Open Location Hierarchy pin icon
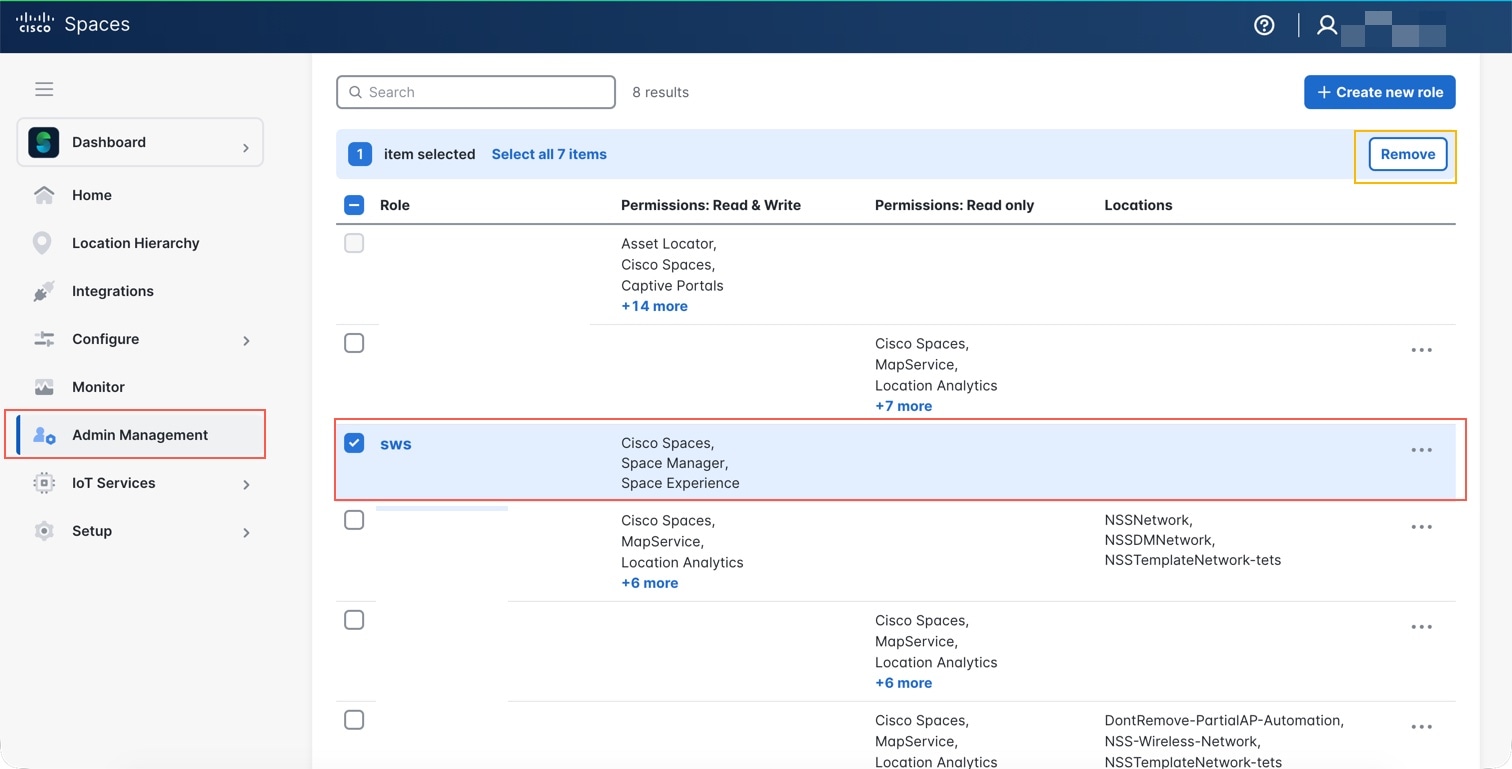The image size is (1512, 769). tap(42, 243)
